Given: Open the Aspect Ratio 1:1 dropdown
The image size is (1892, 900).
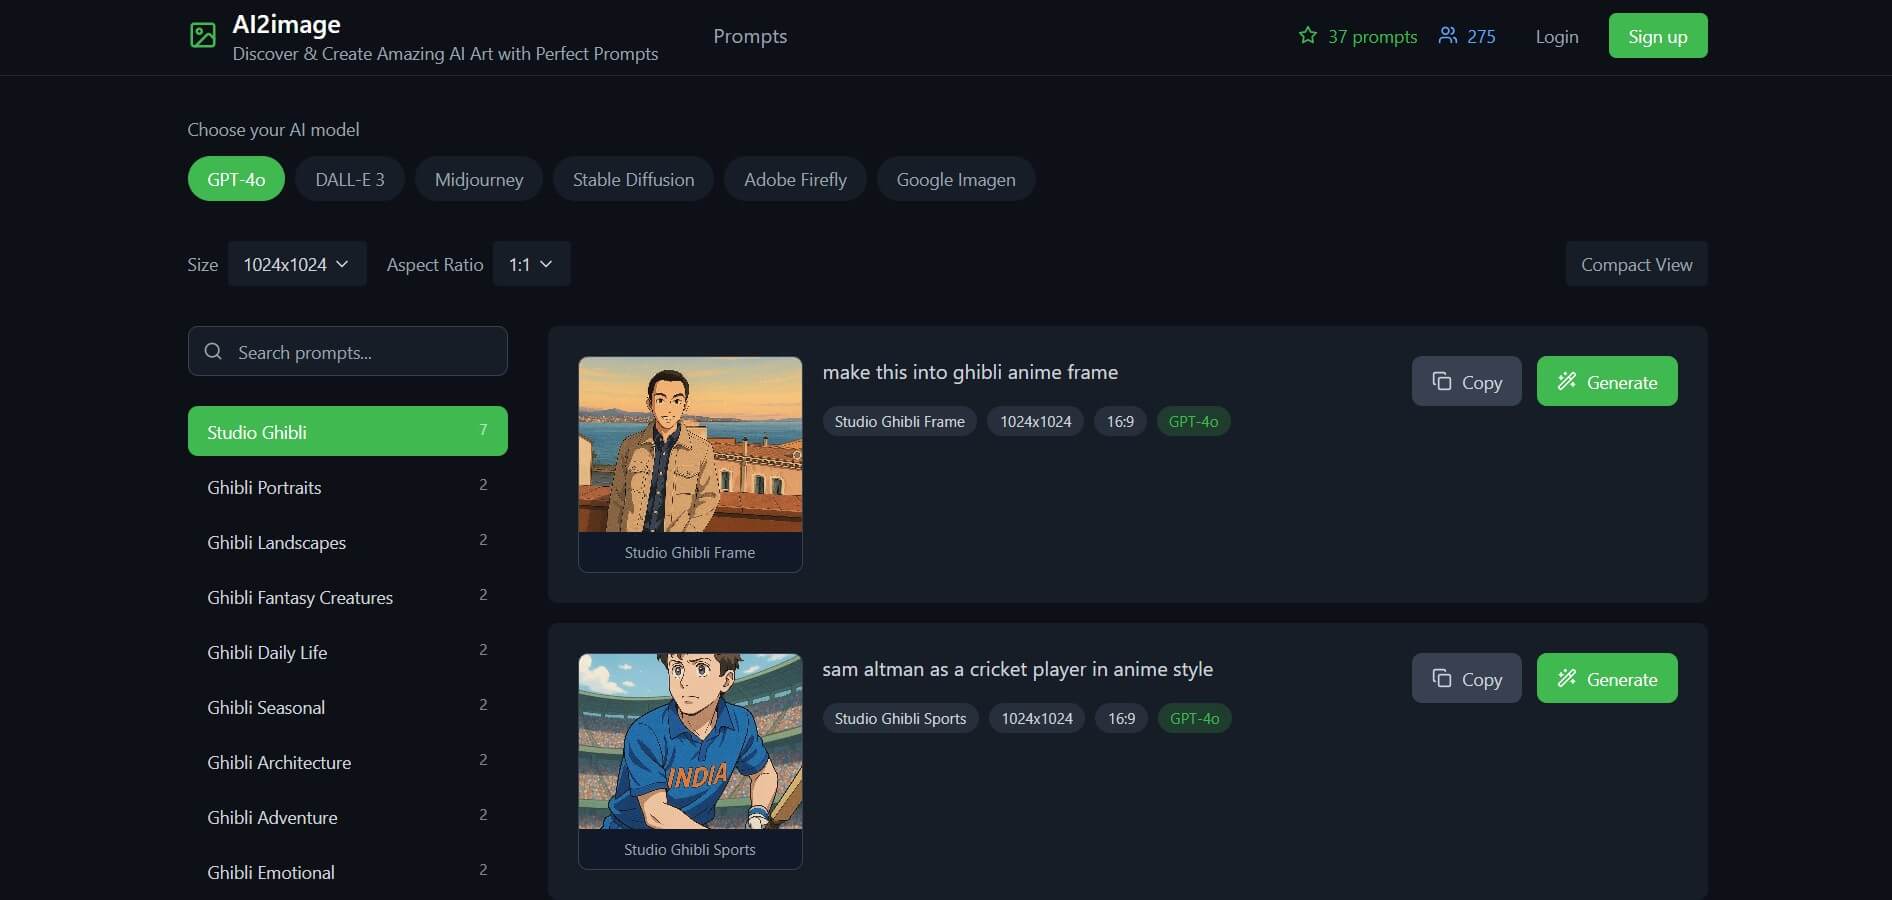Looking at the screenshot, I should pyautogui.click(x=531, y=264).
